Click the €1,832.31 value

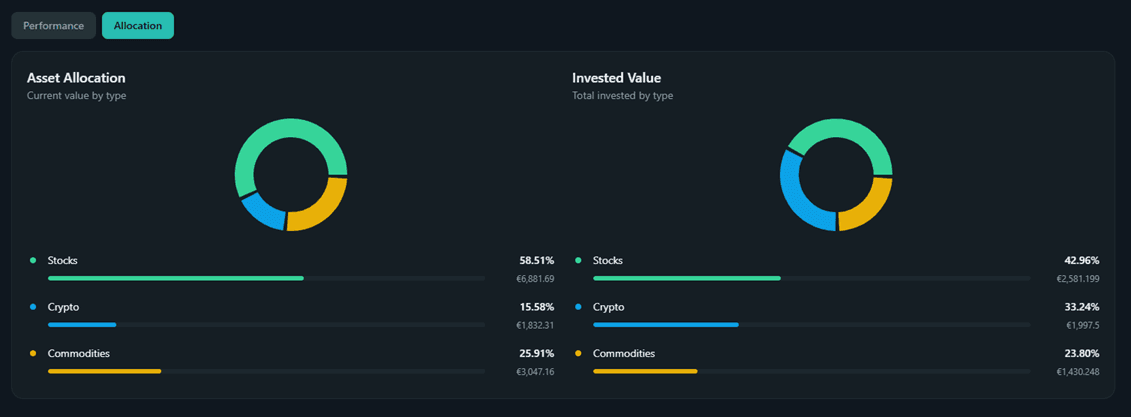click(x=535, y=325)
